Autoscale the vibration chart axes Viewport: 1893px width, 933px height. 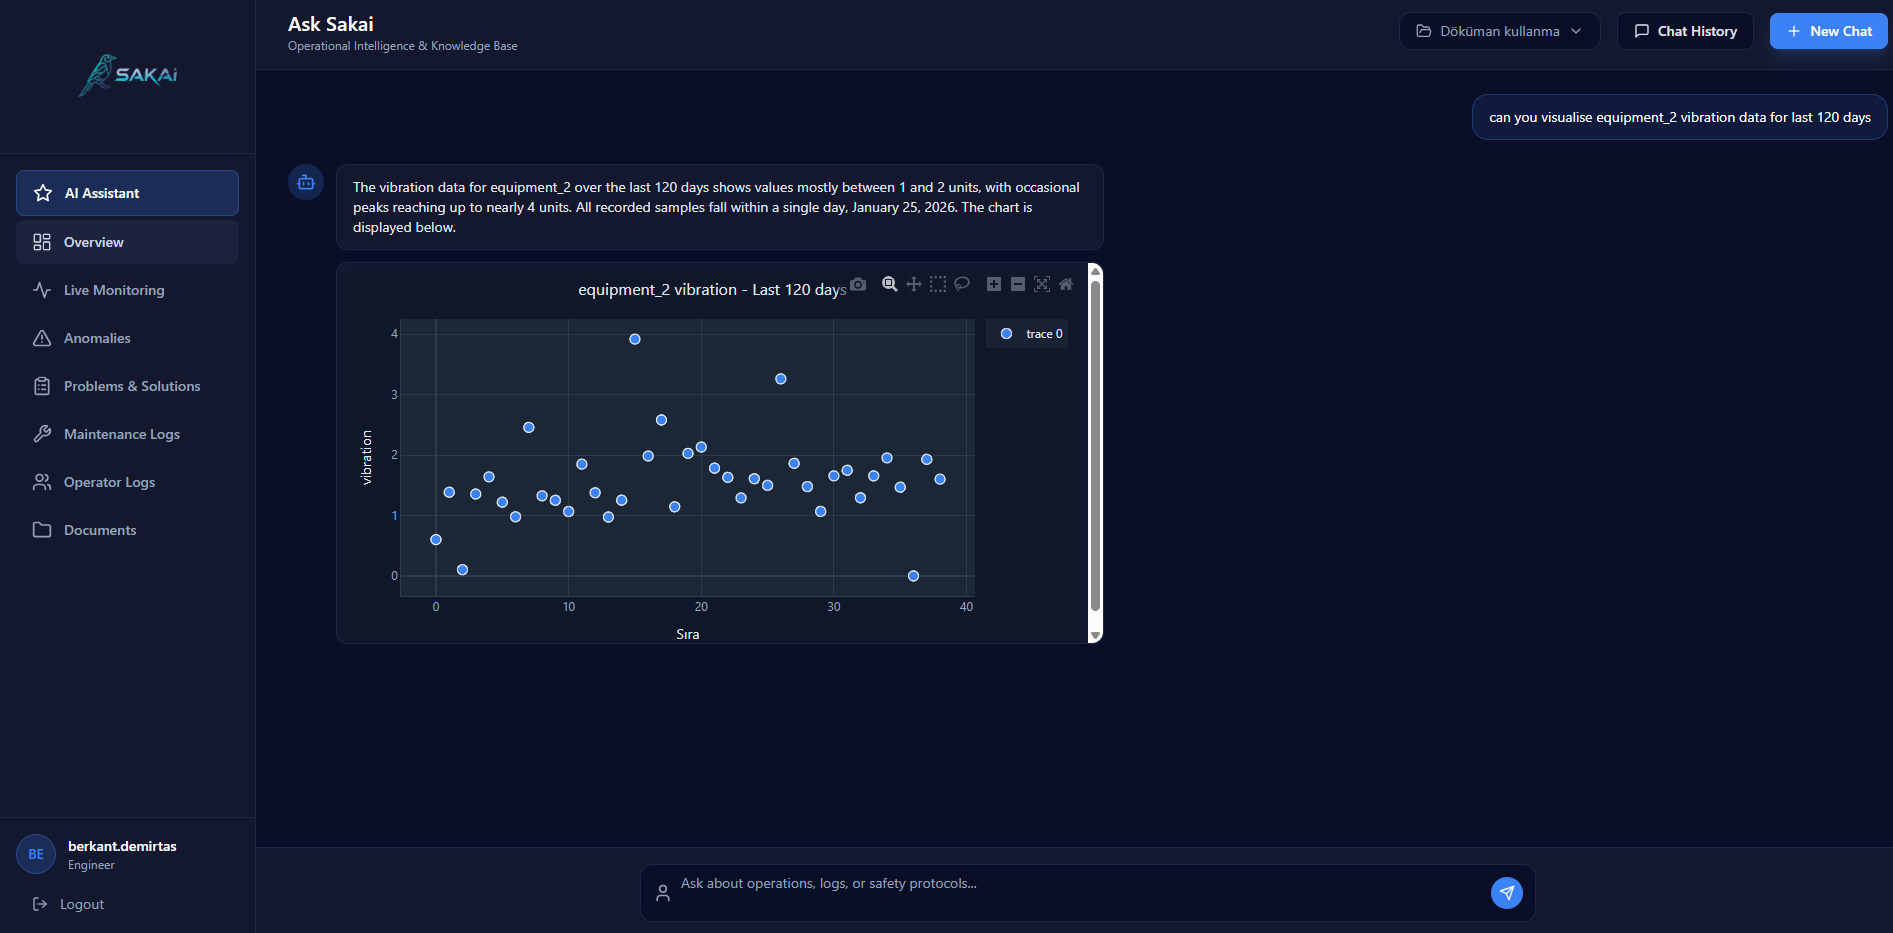1042,284
